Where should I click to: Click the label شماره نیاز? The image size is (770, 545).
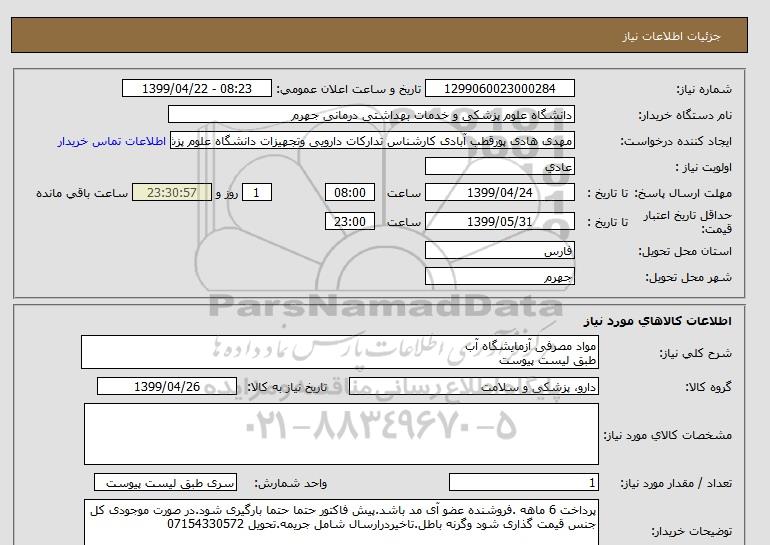(704, 89)
